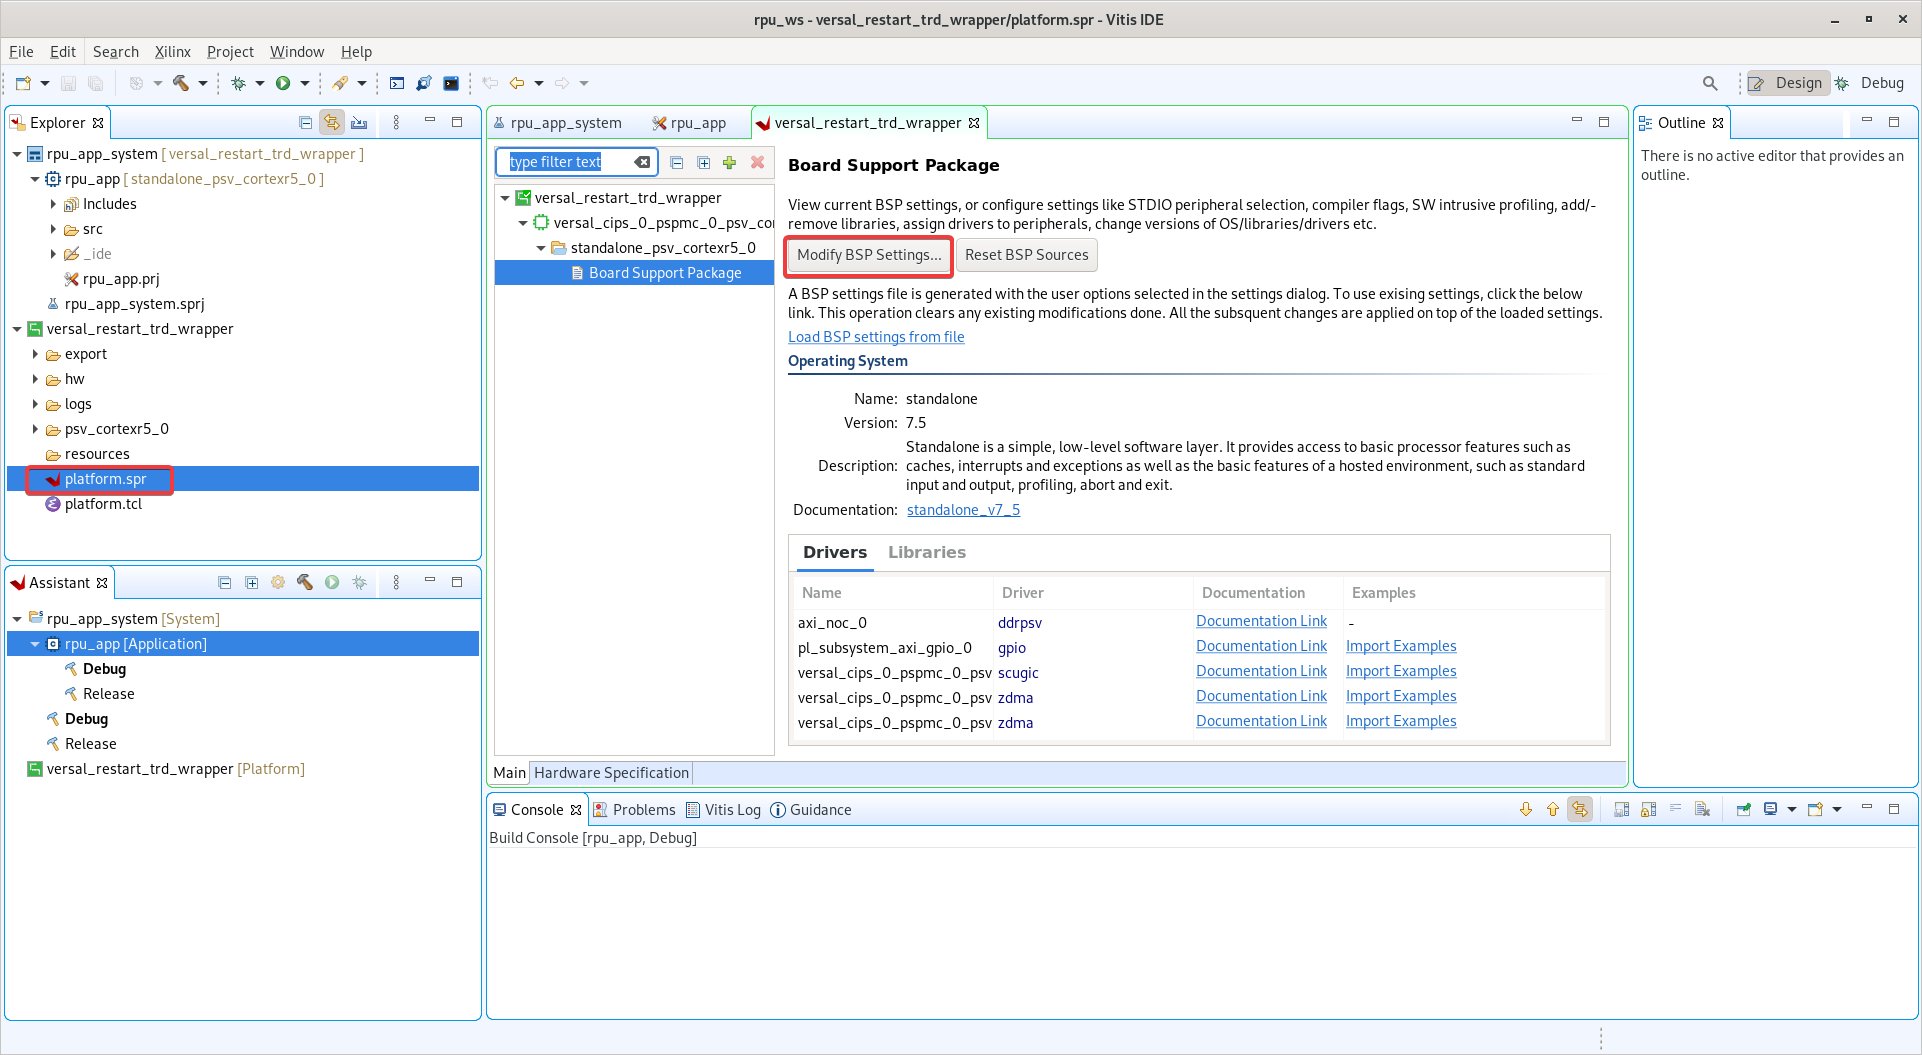This screenshot has width=1922, height=1055.
Task: Click the green Run play icon in main toolbar
Action: coord(283,83)
